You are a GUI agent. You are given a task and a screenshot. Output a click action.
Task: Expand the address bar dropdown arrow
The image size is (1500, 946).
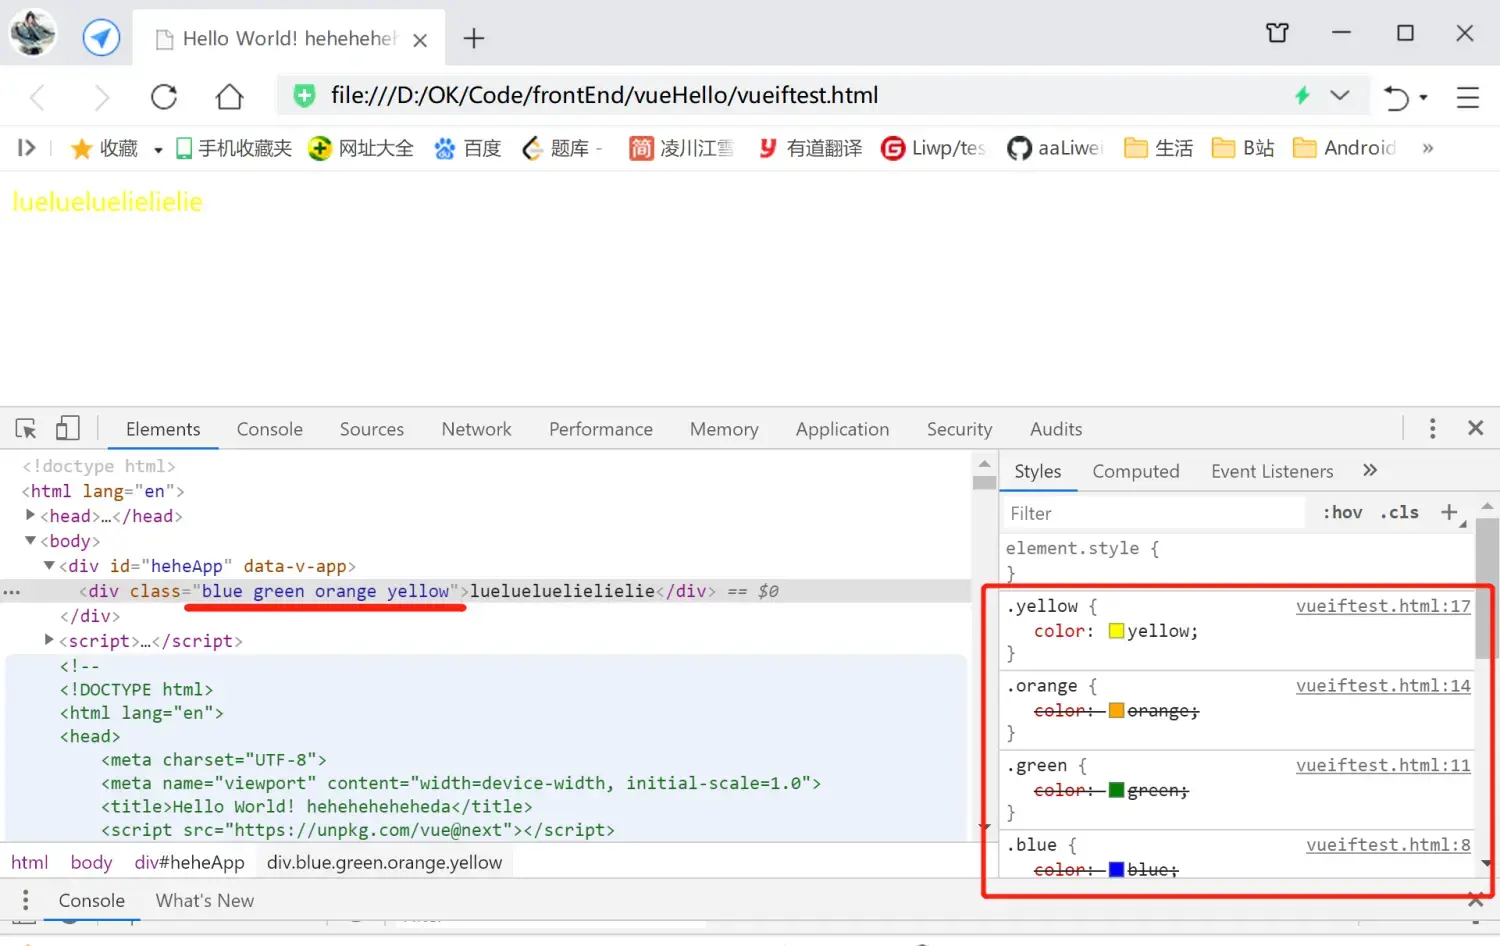coord(1340,95)
